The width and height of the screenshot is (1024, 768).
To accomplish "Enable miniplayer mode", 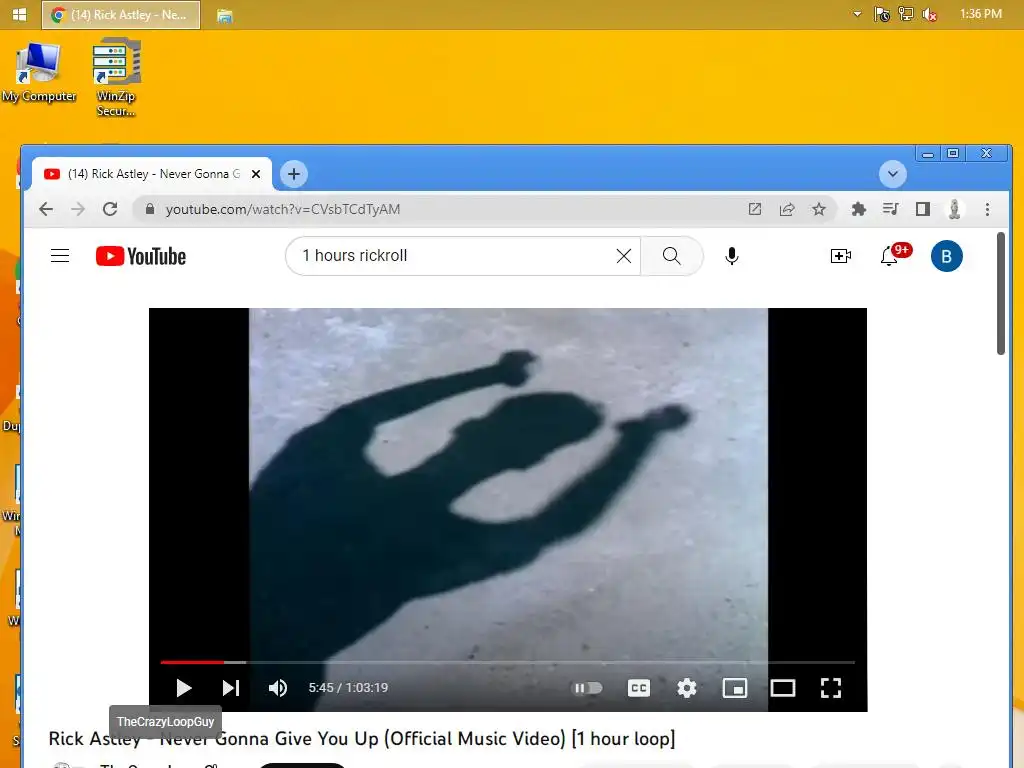I will [735, 688].
